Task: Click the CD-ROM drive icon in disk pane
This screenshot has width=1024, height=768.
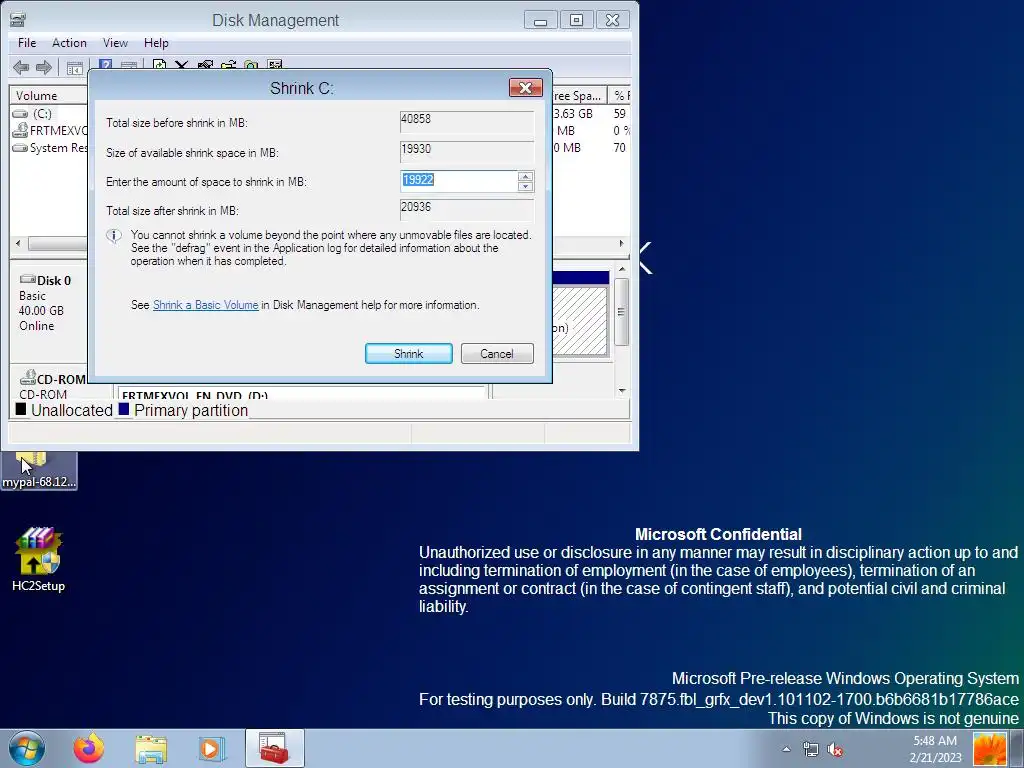Action: click(x=27, y=377)
